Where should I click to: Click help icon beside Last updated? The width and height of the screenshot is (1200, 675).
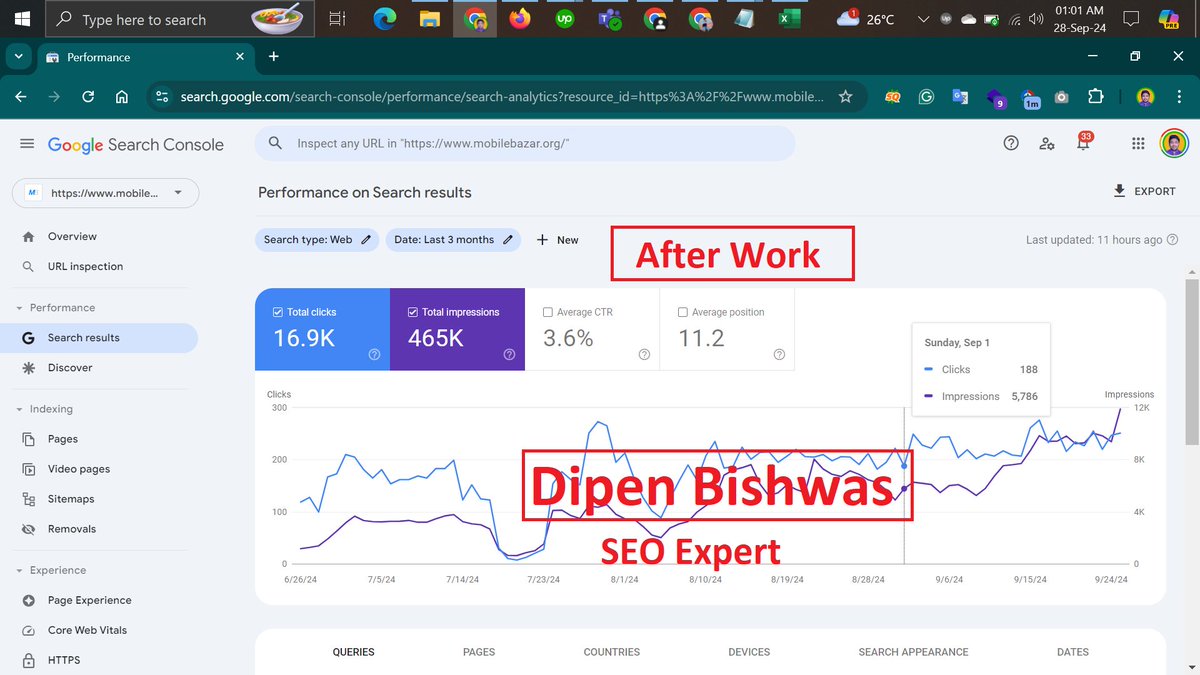coord(1172,240)
